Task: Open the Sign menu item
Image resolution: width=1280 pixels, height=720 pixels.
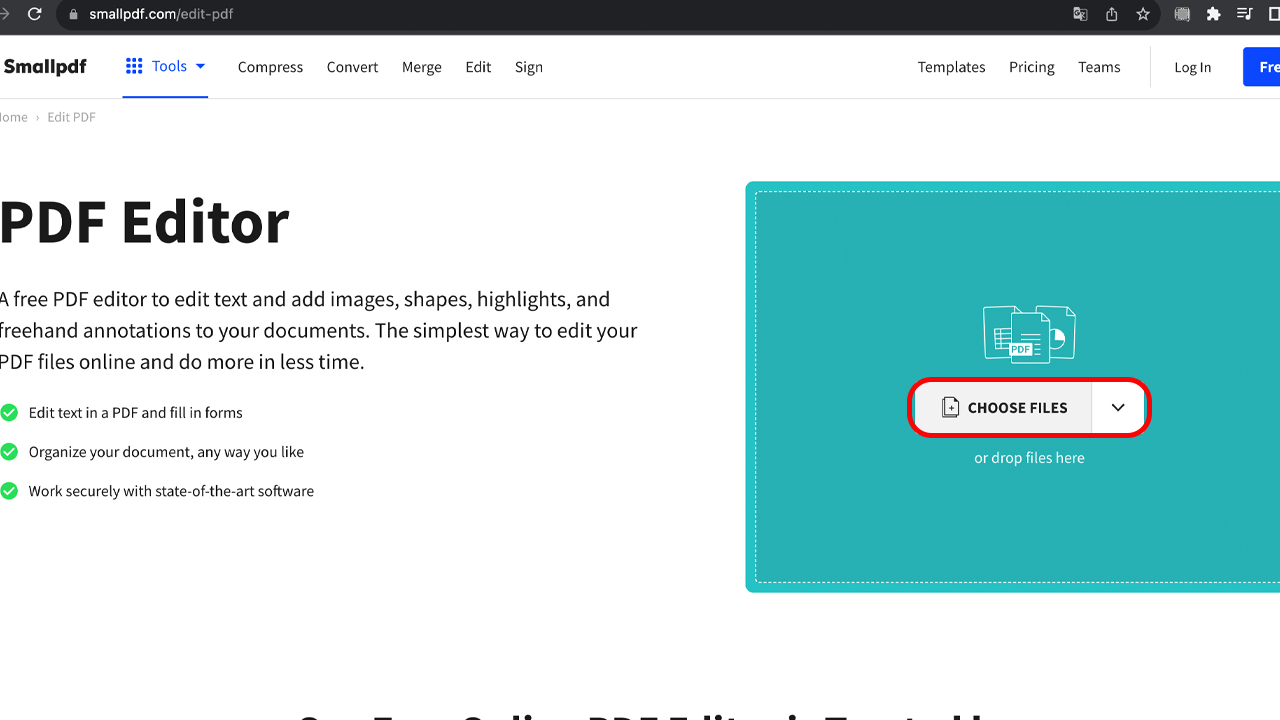Action: point(529,67)
